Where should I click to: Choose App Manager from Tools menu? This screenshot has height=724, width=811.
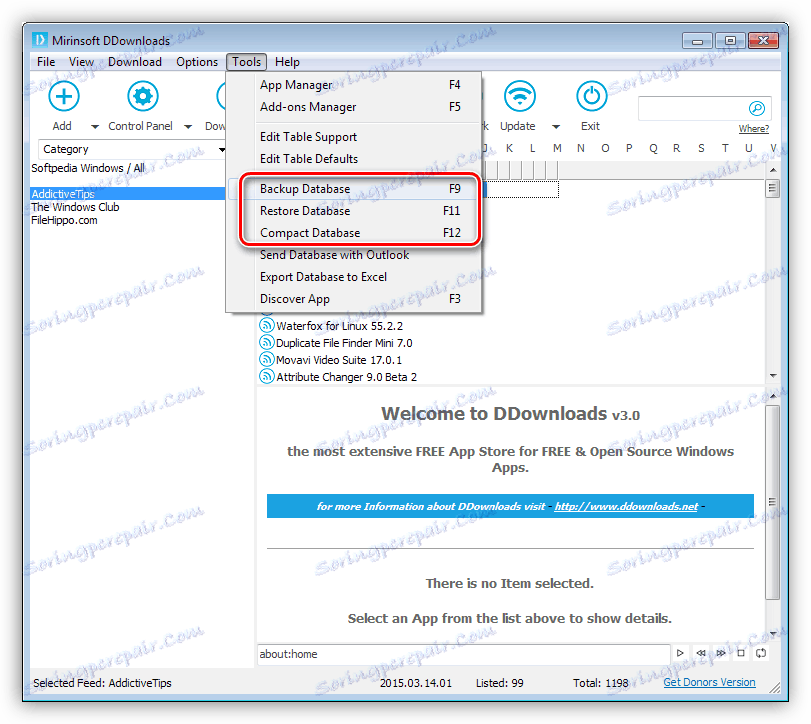coord(354,85)
